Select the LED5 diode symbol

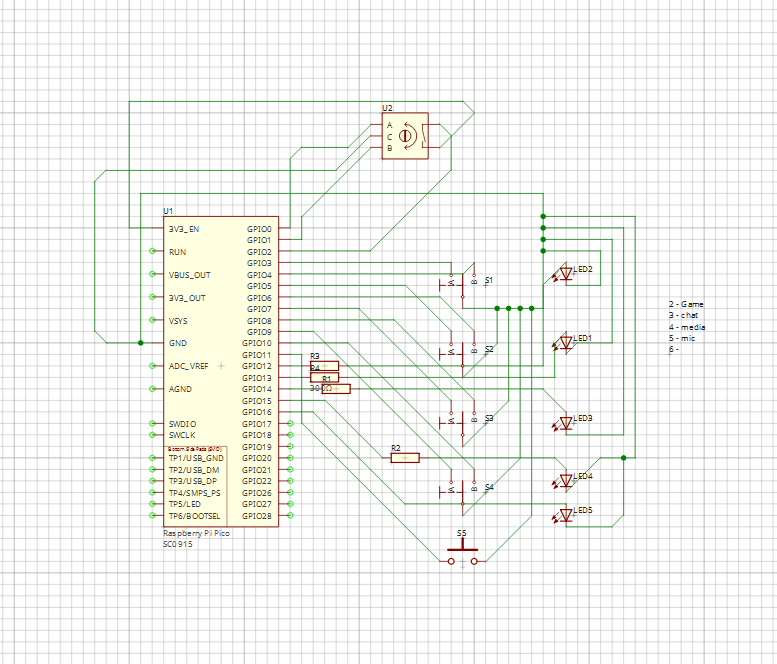(566, 515)
